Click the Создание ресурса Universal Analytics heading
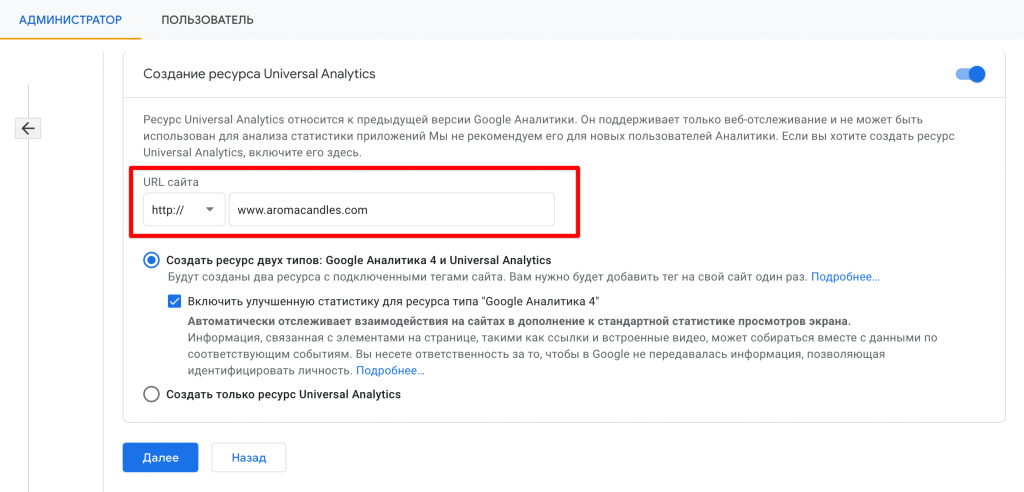Viewport: 1024px width, 492px height. point(259,74)
